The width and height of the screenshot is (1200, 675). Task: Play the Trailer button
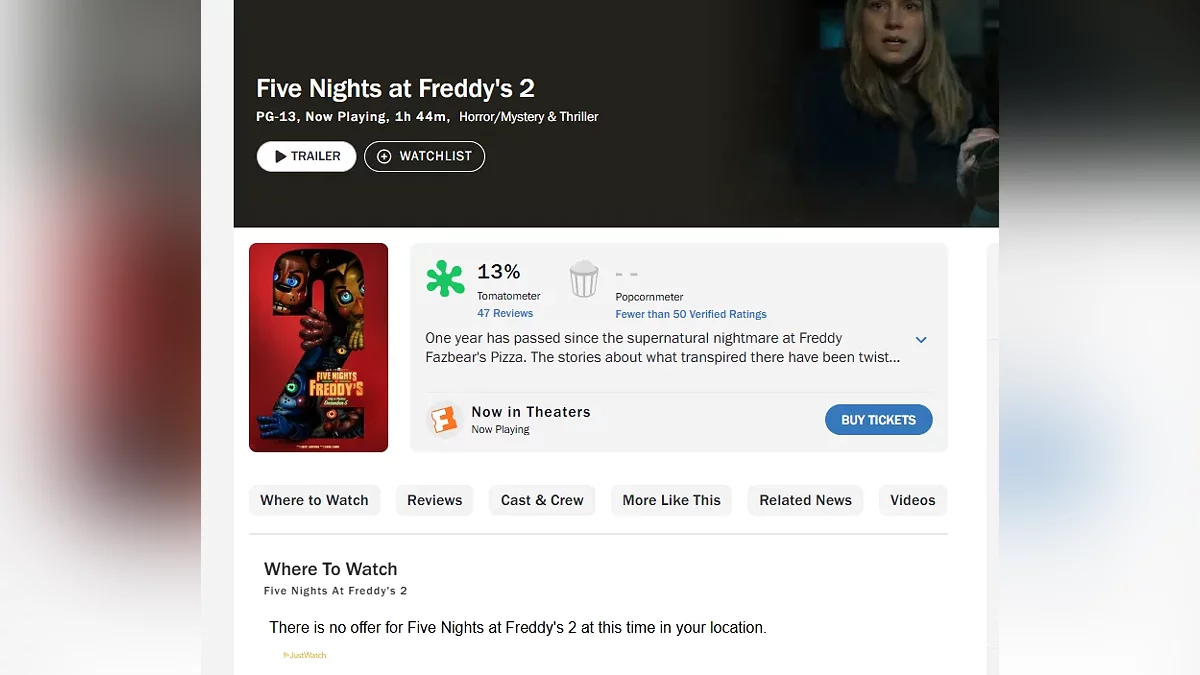(x=306, y=157)
